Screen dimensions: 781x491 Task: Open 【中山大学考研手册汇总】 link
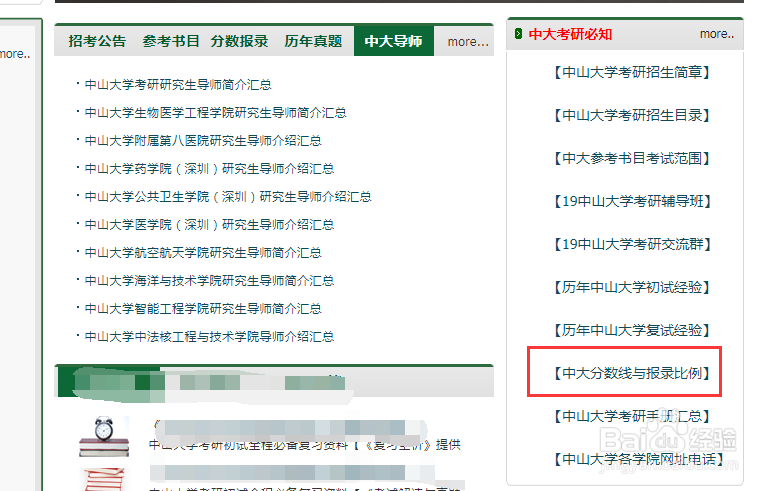(x=632, y=416)
